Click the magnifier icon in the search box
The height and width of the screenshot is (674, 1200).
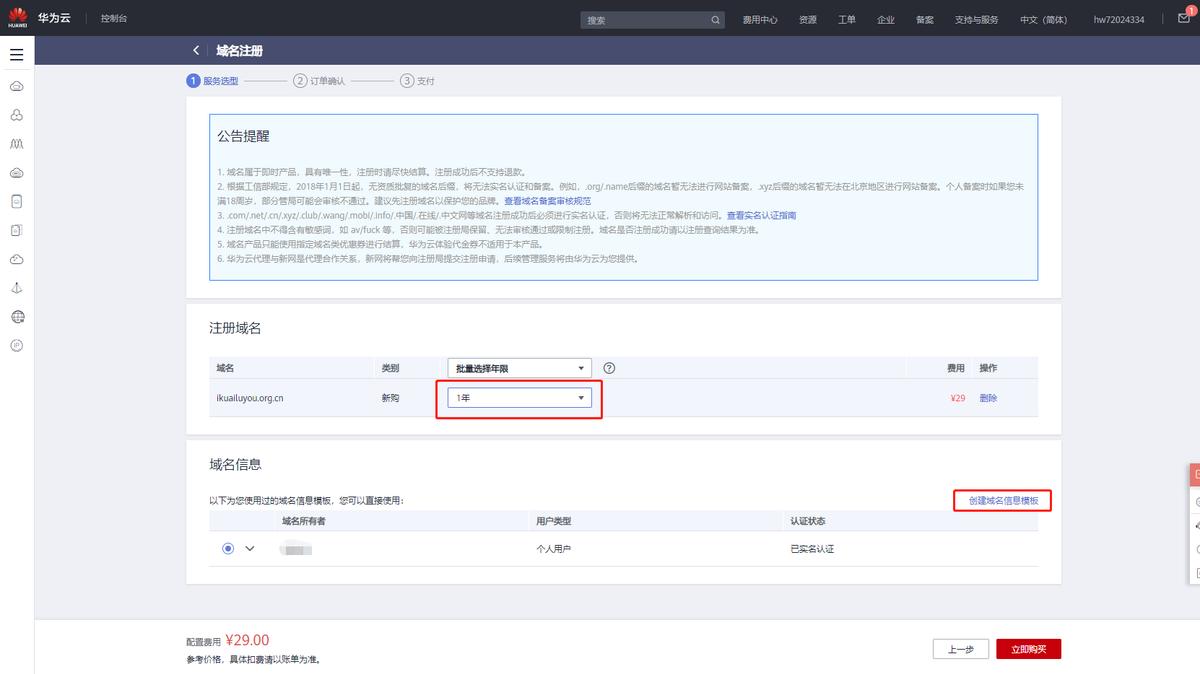(716, 20)
